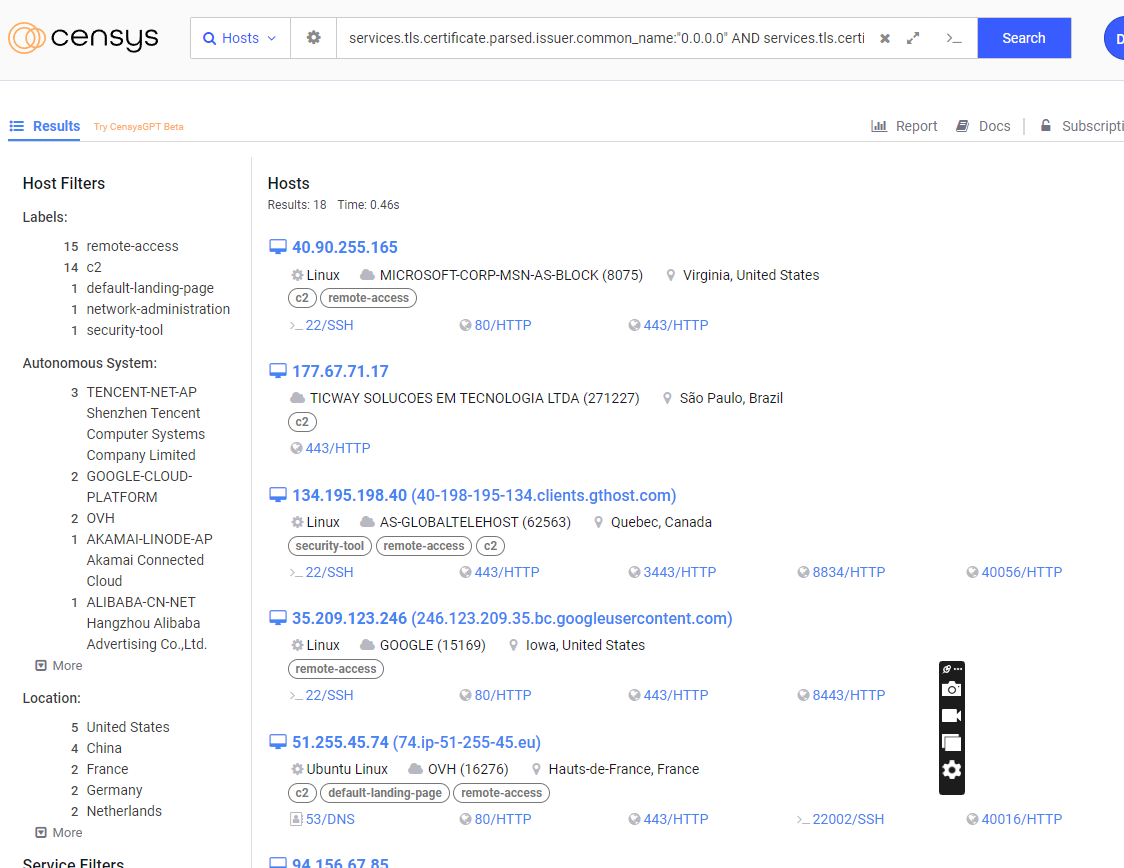Take screenshot with camera icon in floating toolbar
Screen dimensions: 1124x868
pos(951,689)
